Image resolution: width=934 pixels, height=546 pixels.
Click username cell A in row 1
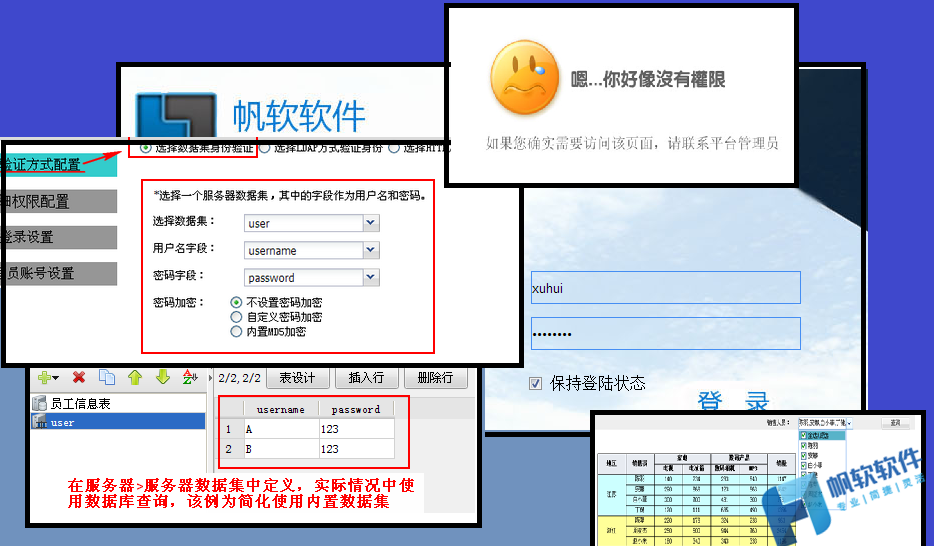pos(281,429)
